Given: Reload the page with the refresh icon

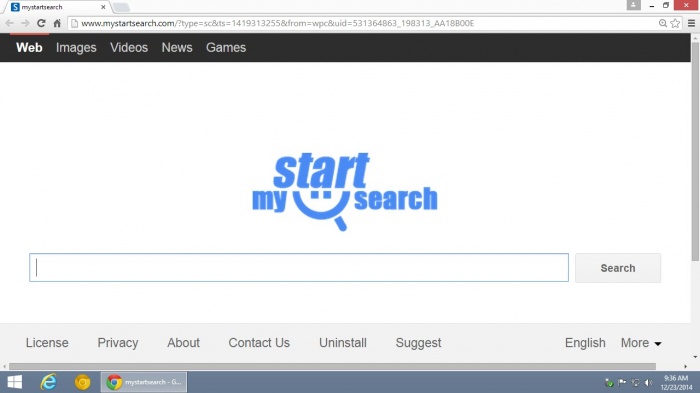Looking at the screenshot, I should 41,23.
